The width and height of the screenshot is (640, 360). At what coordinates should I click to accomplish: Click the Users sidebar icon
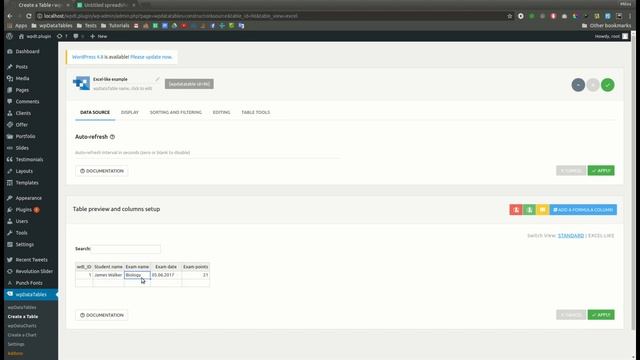point(10,221)
